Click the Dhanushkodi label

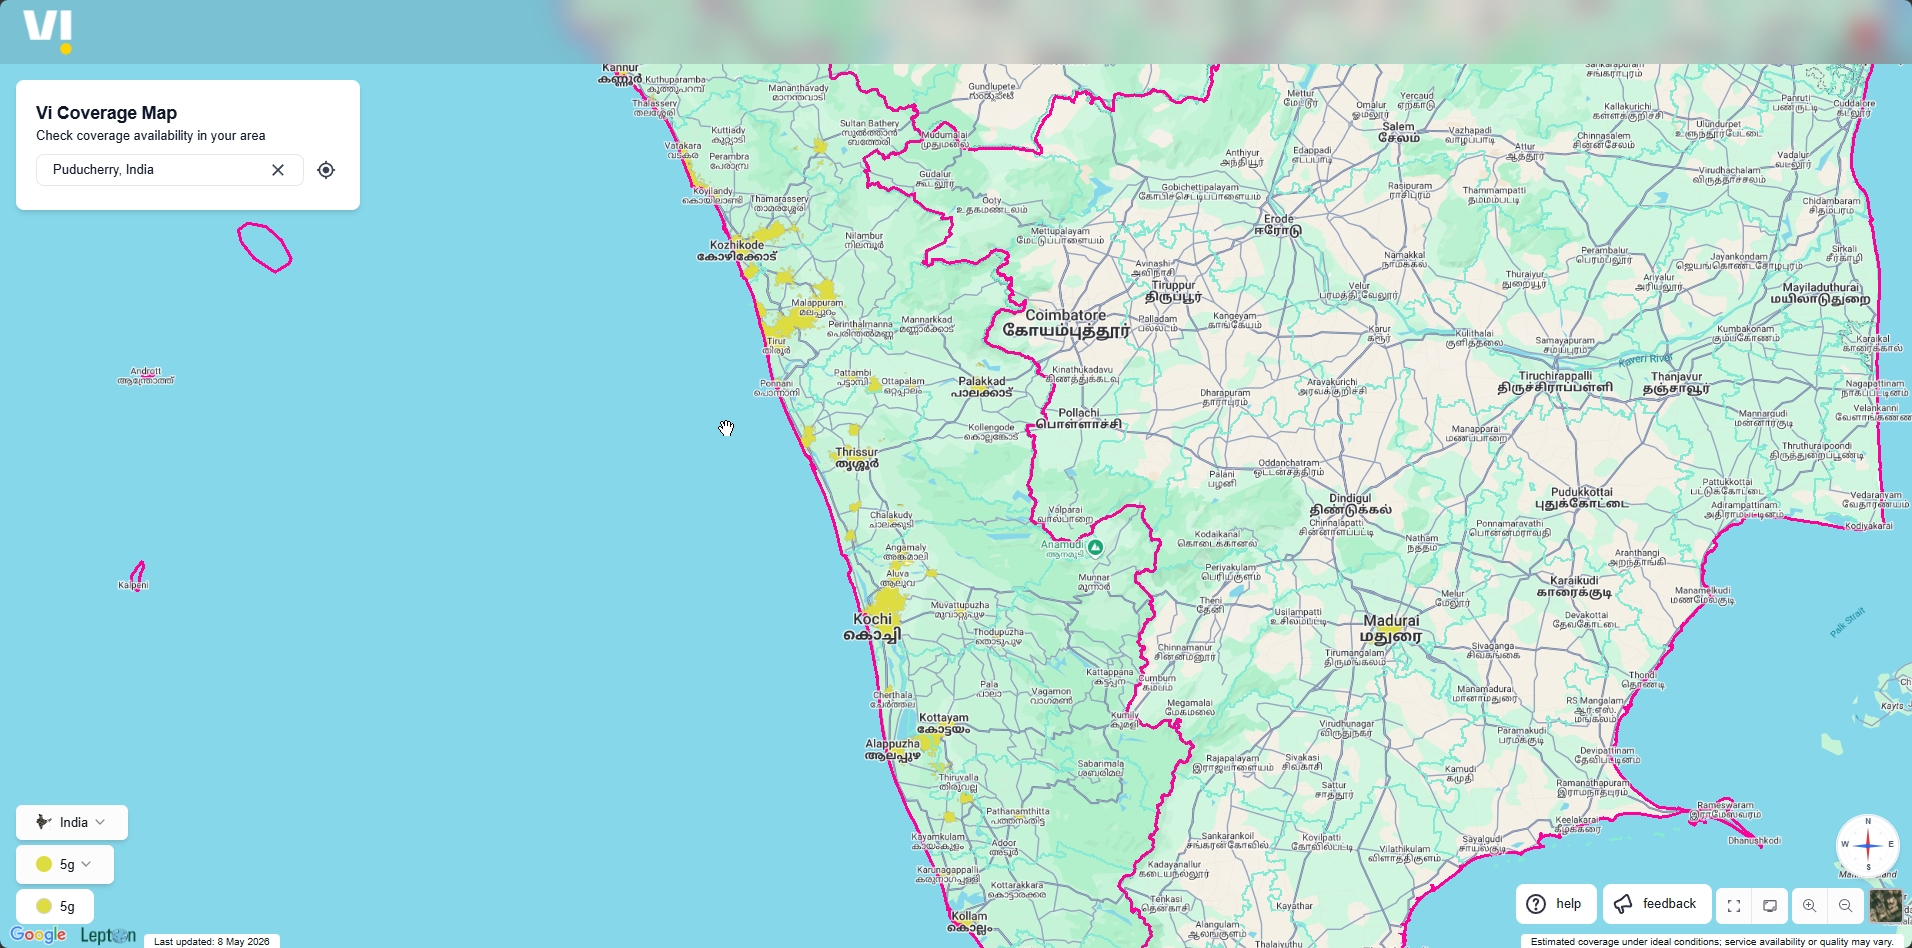click(1754, 841)
